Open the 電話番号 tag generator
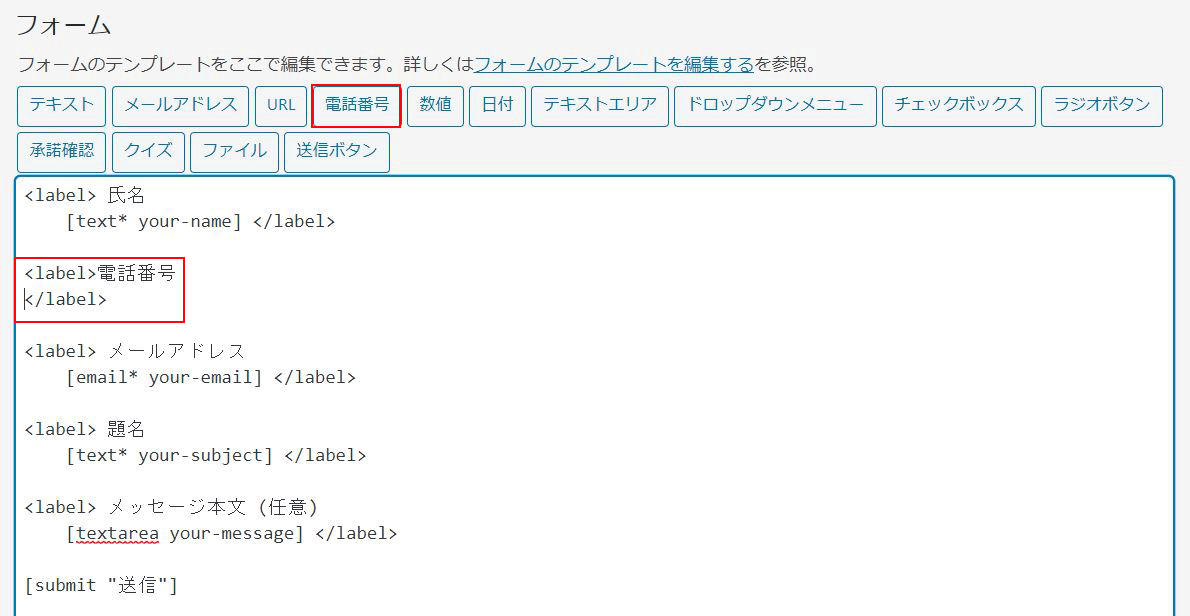 point(357,106)
